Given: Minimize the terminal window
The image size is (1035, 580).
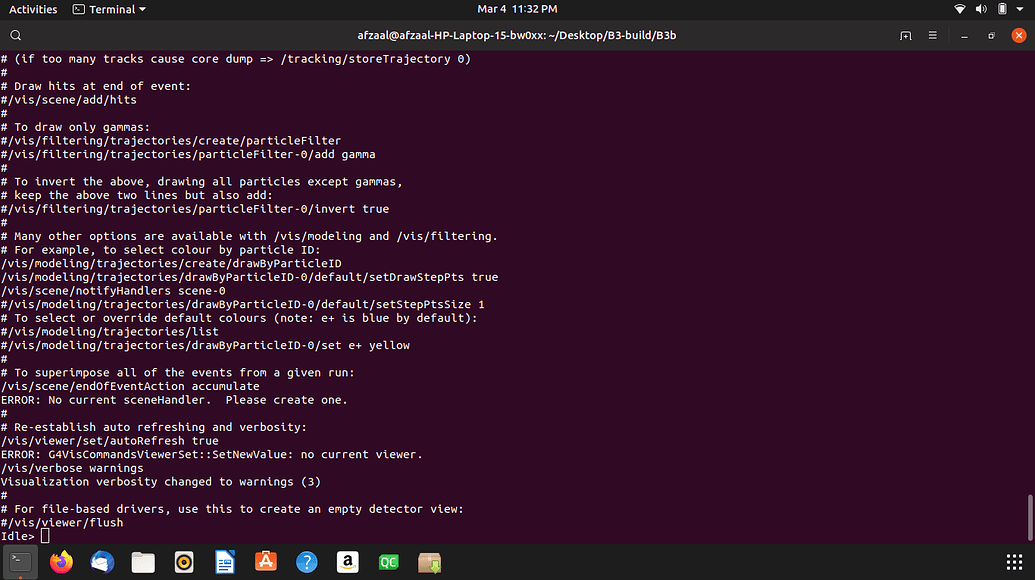Looking at the screenshot, I should click(x=964, y=36).
